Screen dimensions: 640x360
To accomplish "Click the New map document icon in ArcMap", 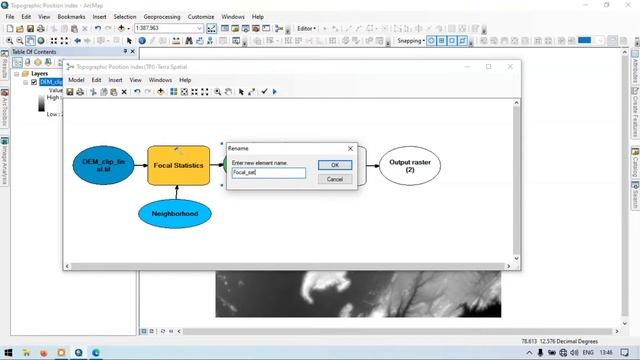I will pyautogui.click(x=10, y=29).
